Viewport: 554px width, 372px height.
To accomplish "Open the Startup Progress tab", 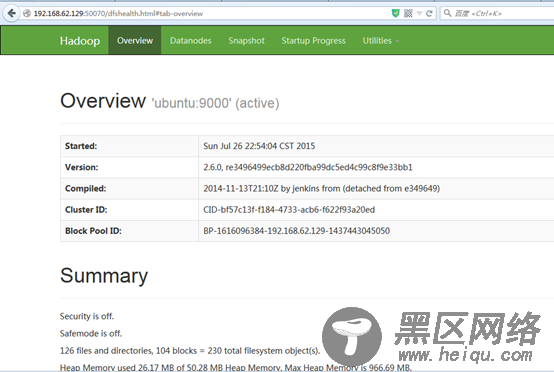I will [x=313, y=41].
